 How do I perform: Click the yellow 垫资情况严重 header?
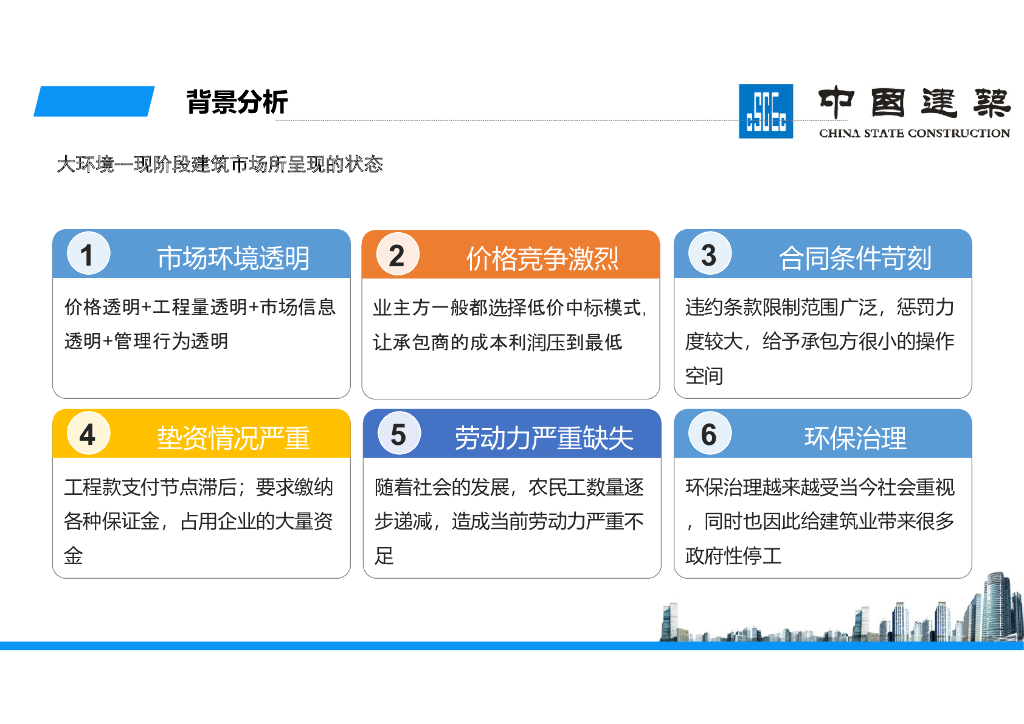click(232, 438)
